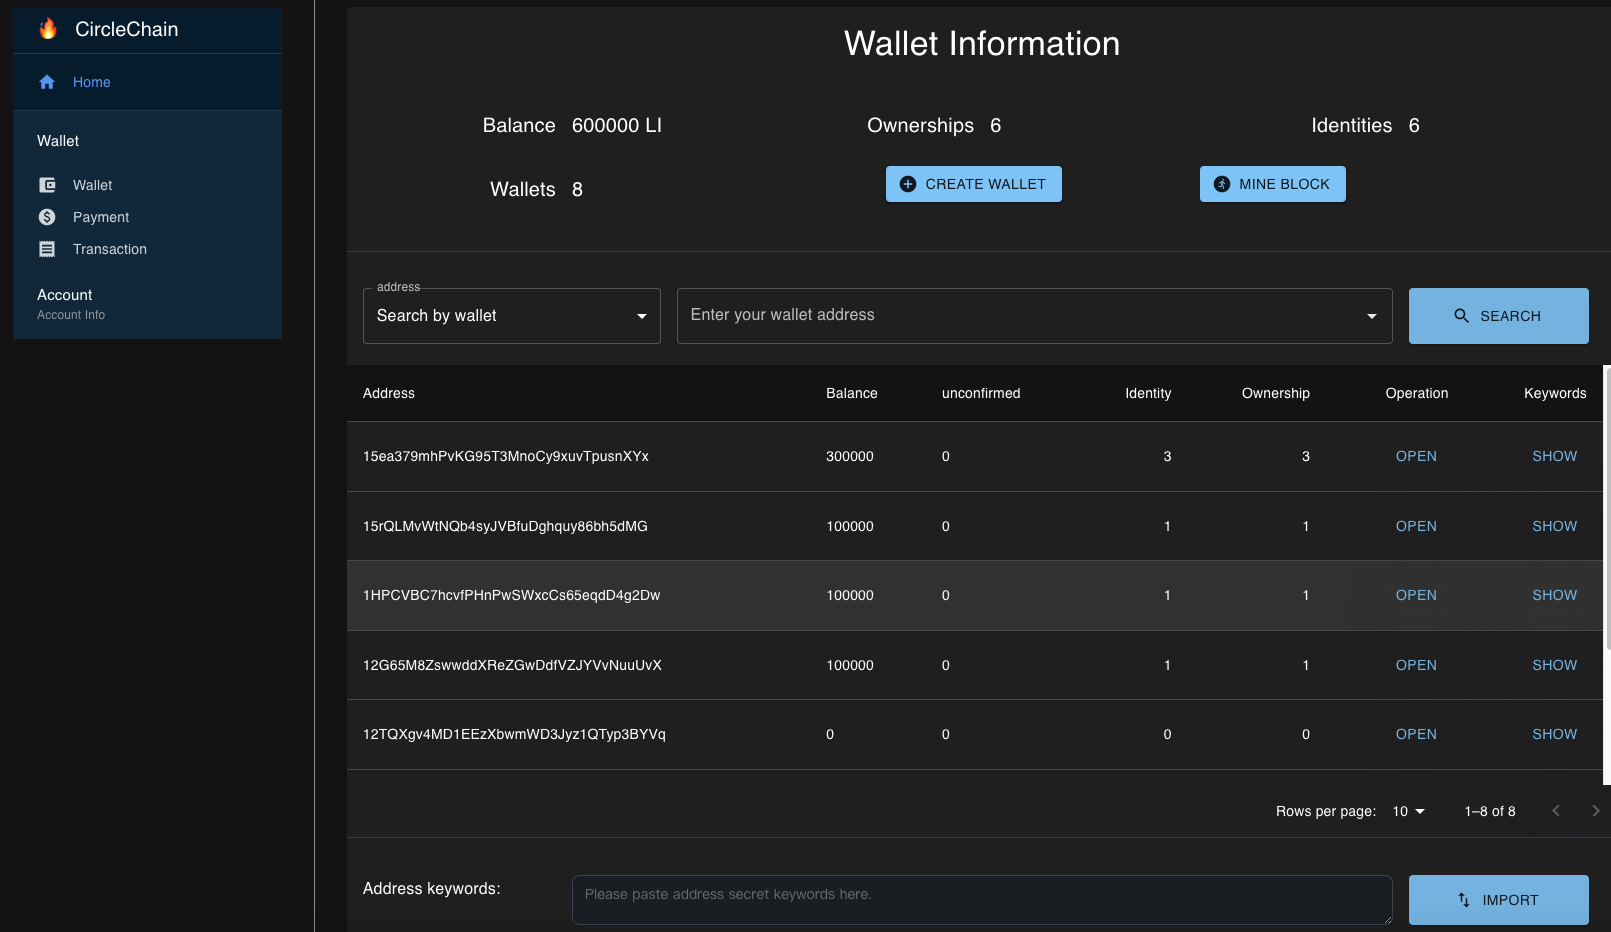The height and width of the screenshot is (932, 1611).
Task: Open the rows per page dropdown
Action: coord(1408,811)
